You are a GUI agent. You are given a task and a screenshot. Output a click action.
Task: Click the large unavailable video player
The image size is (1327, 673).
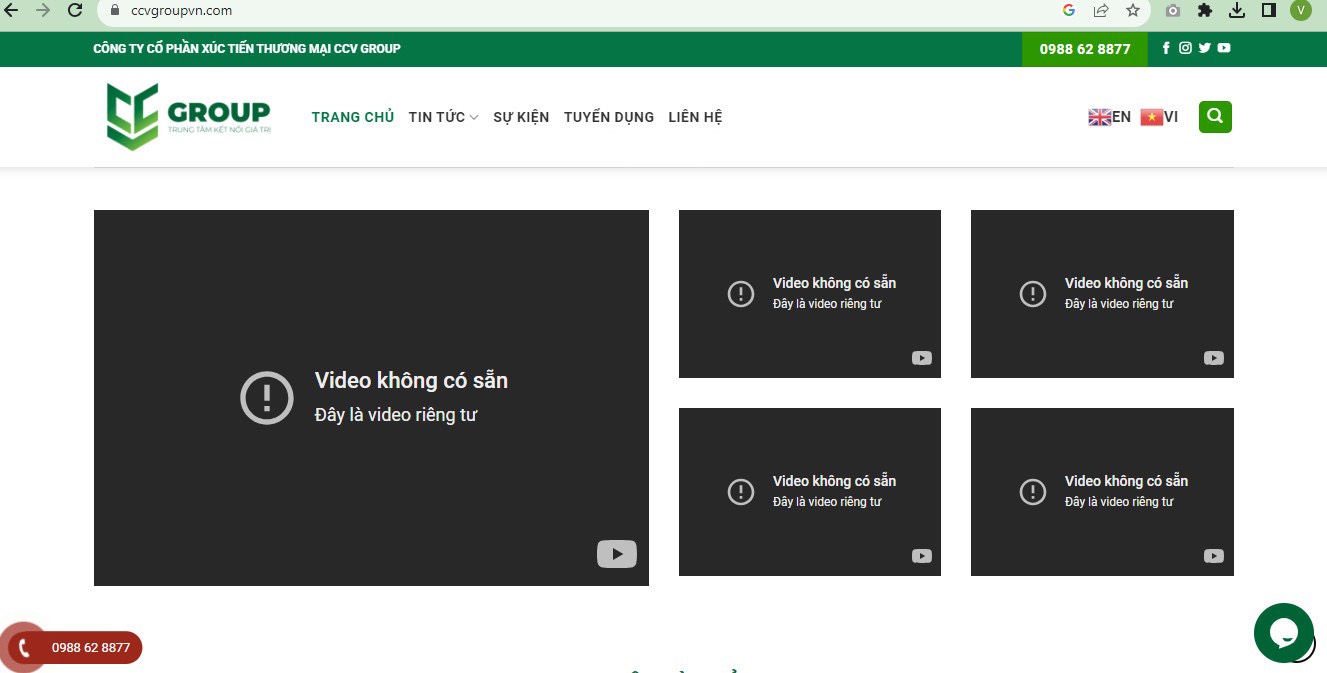(371, 397)
